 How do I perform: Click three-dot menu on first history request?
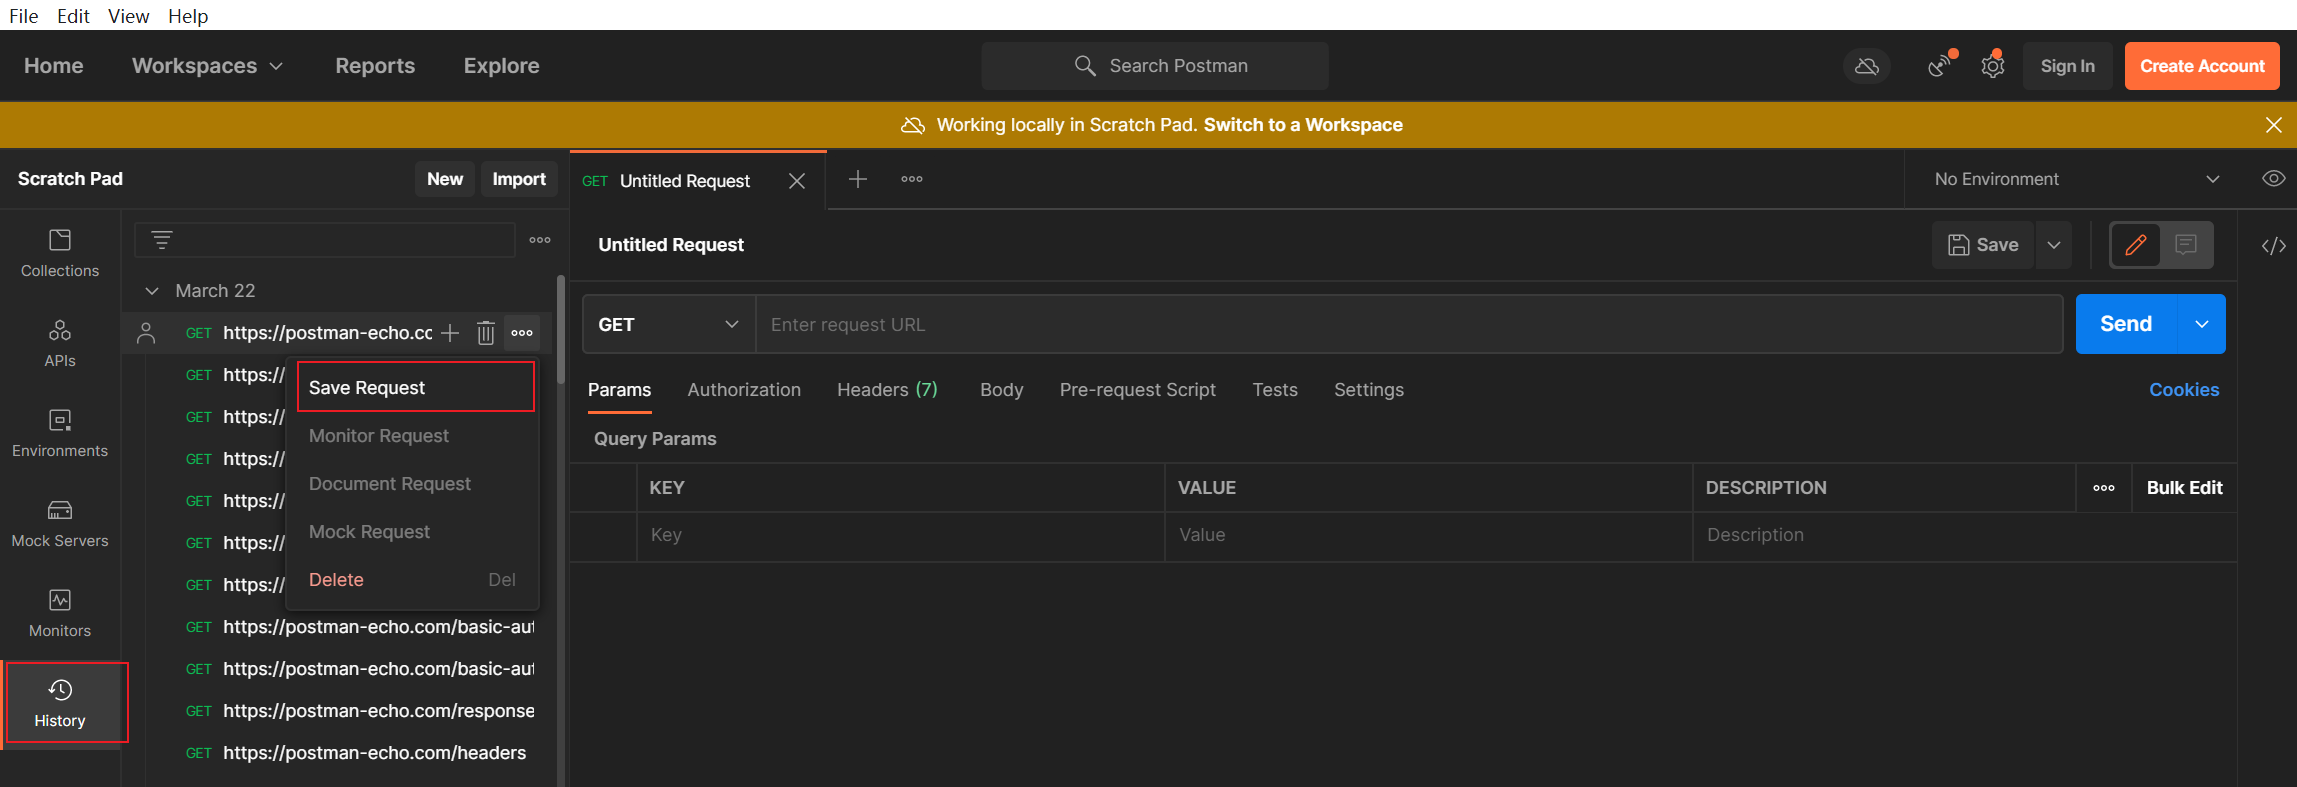coord(522,333)
